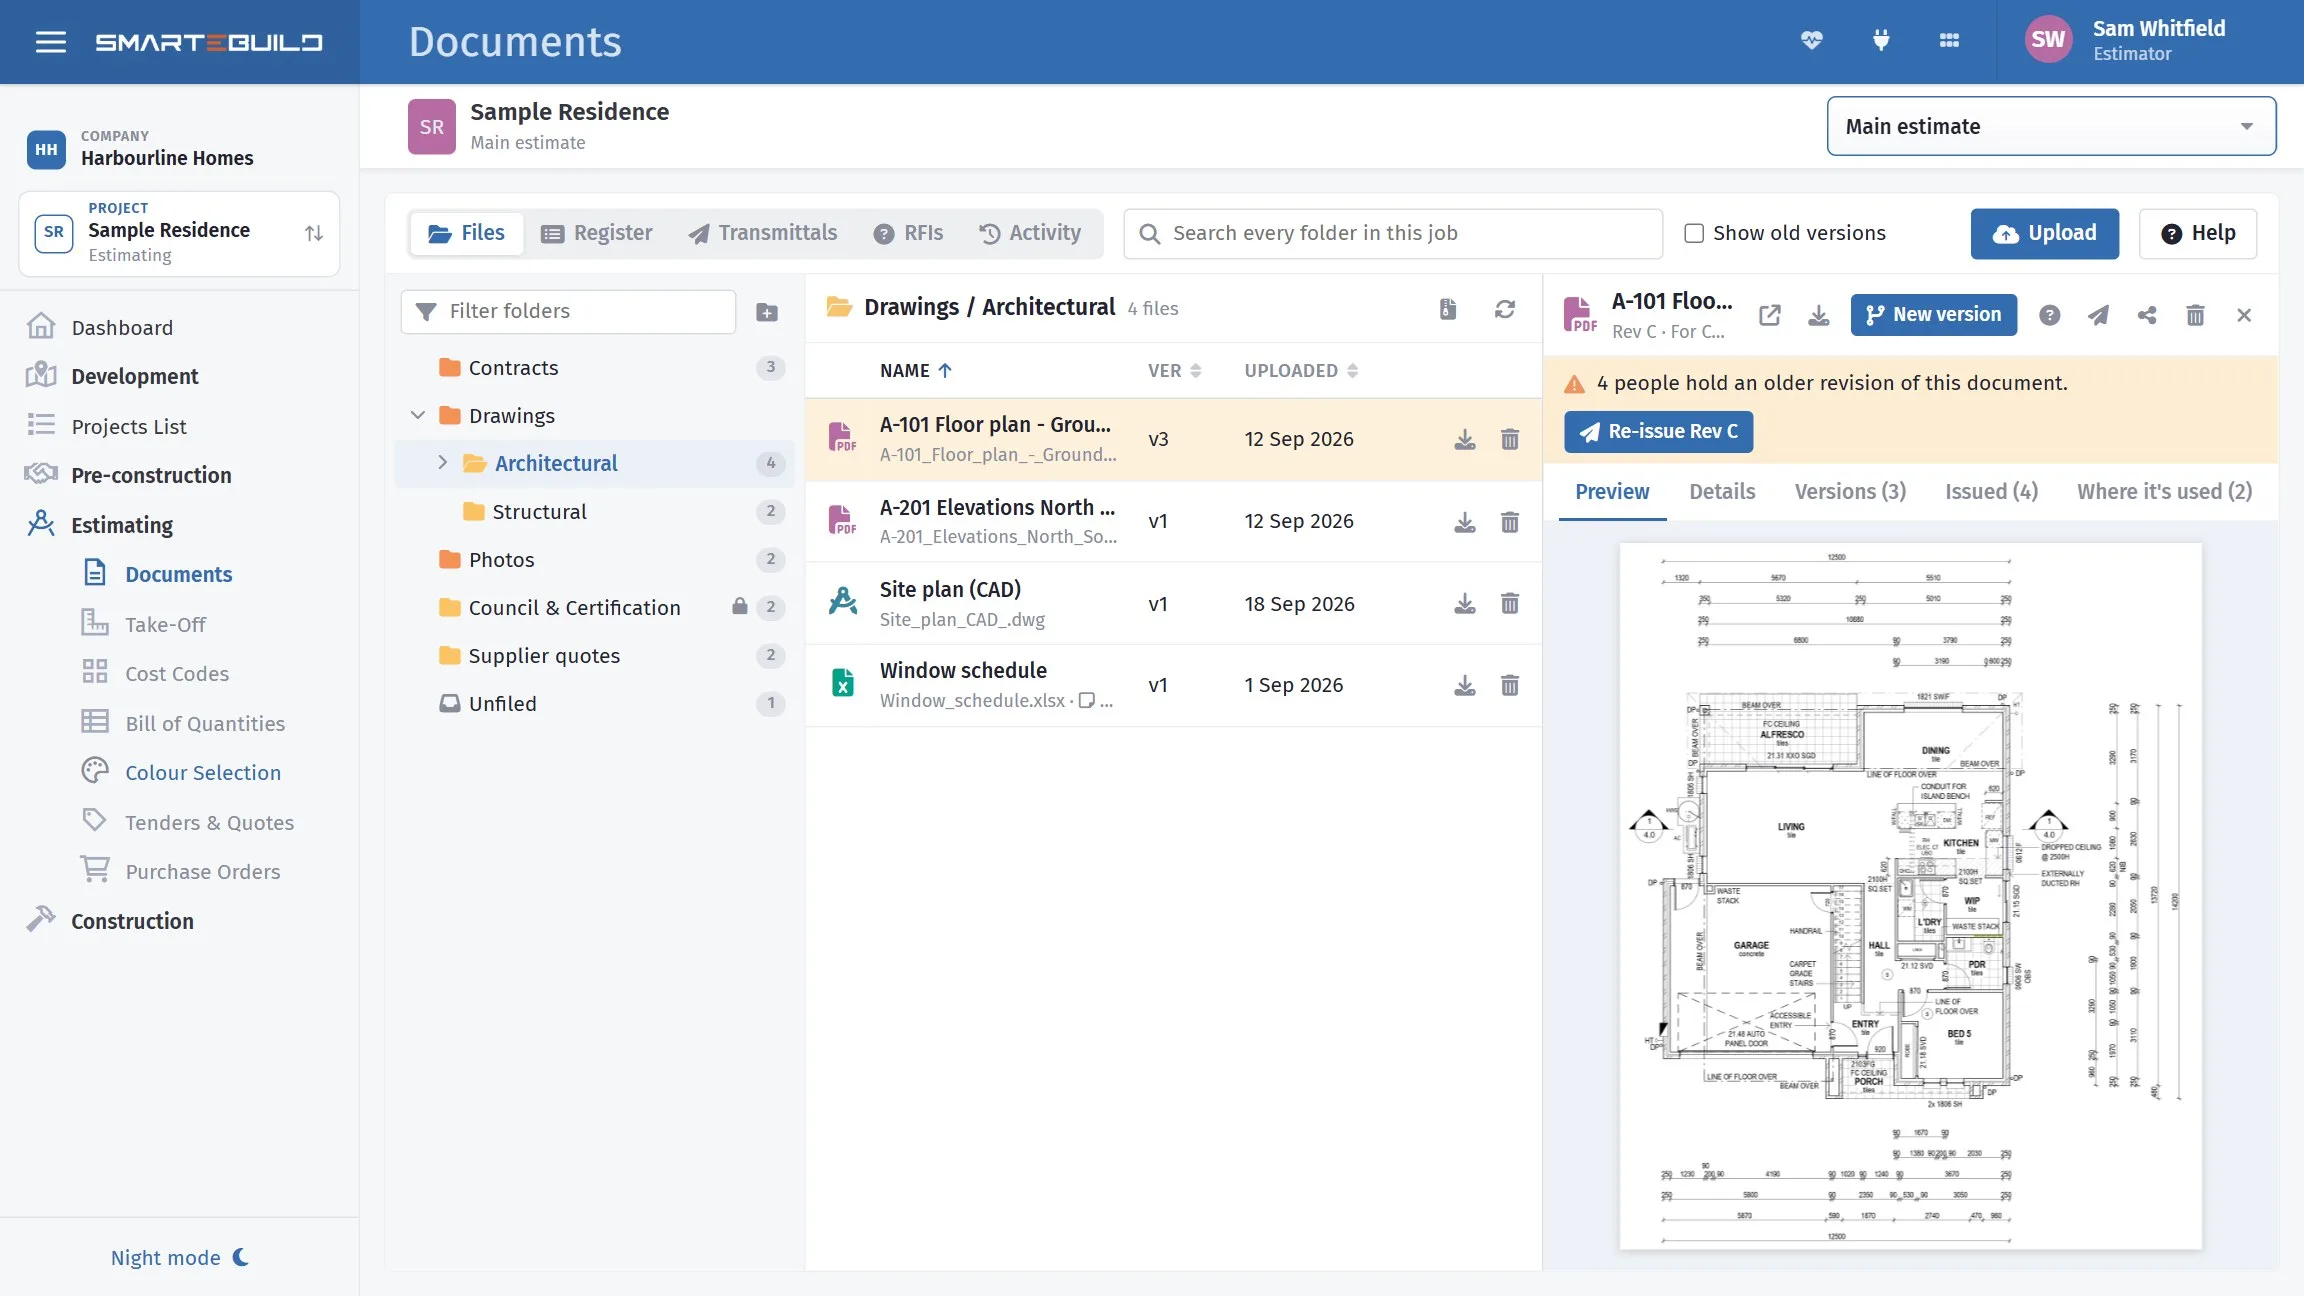This screenshot has height=1296, width=2304.
Task: Click the Help button
Action: [x=2197, y=233]
